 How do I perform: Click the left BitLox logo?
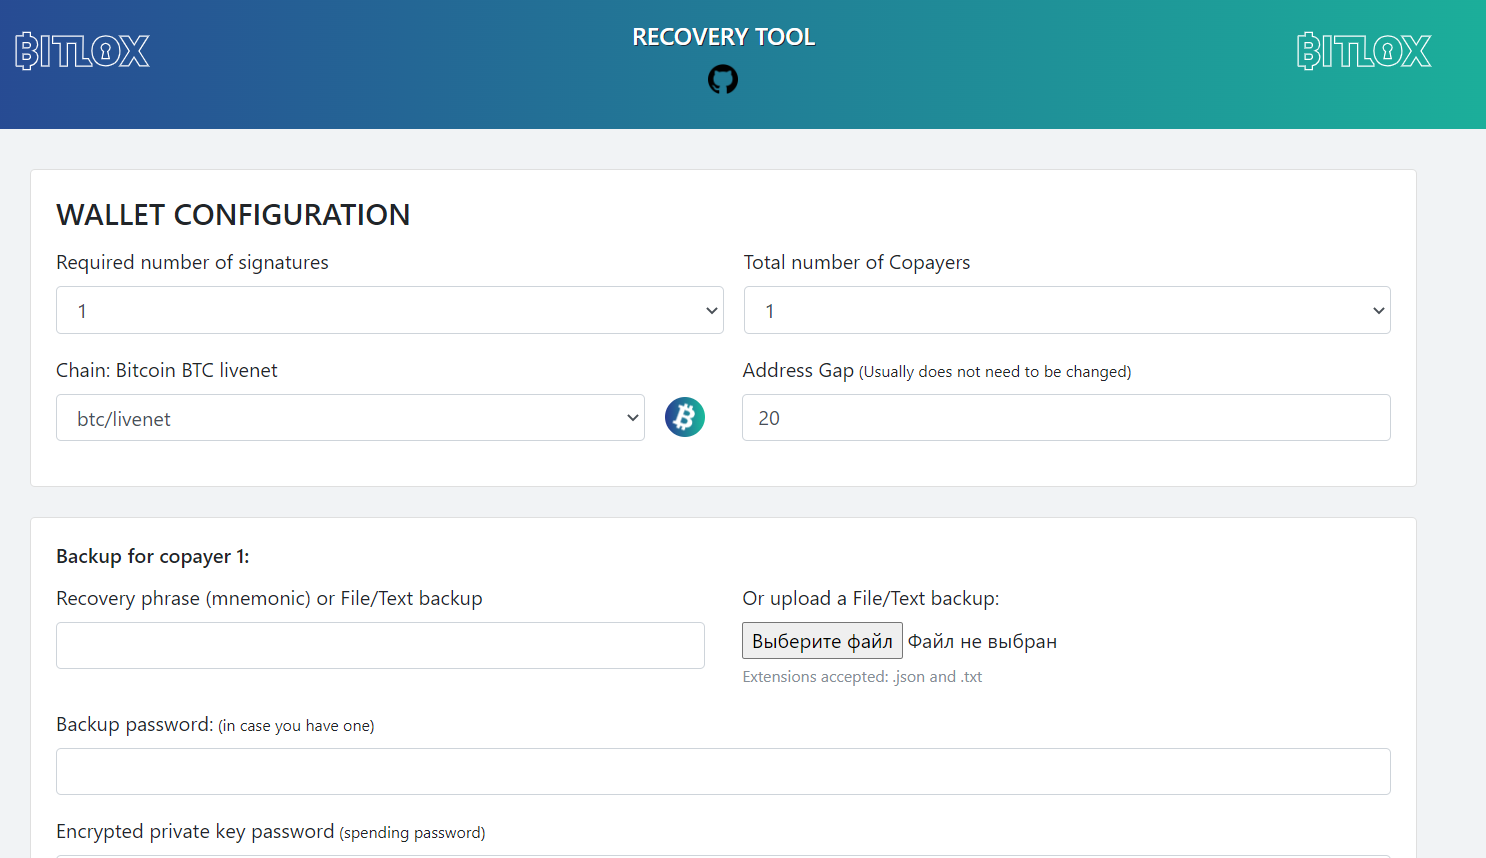(82, 51)
